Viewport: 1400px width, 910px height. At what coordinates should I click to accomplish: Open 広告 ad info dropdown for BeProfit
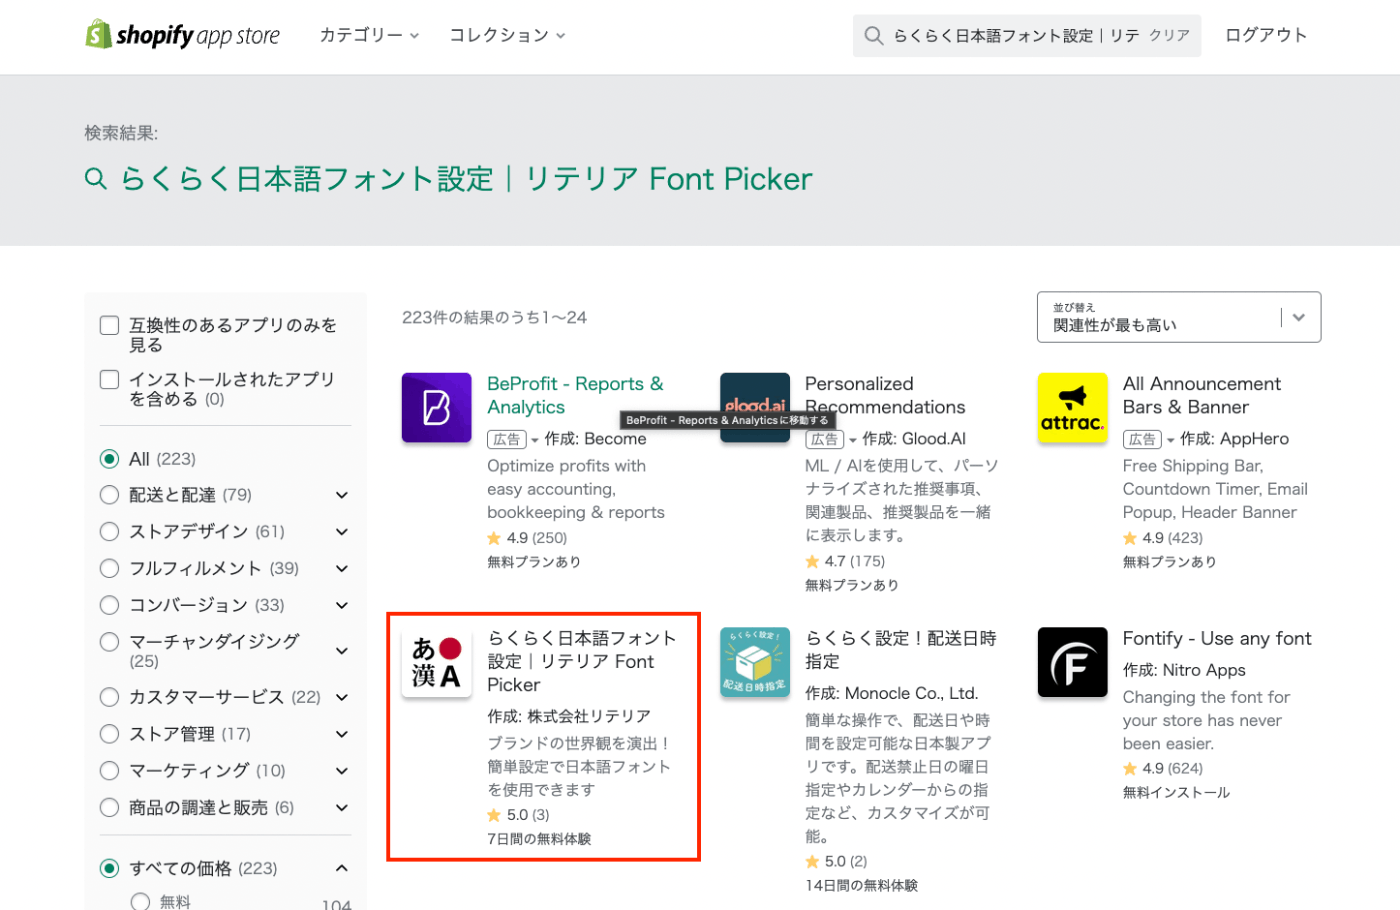pyautogui.click(x=513, y=439)
